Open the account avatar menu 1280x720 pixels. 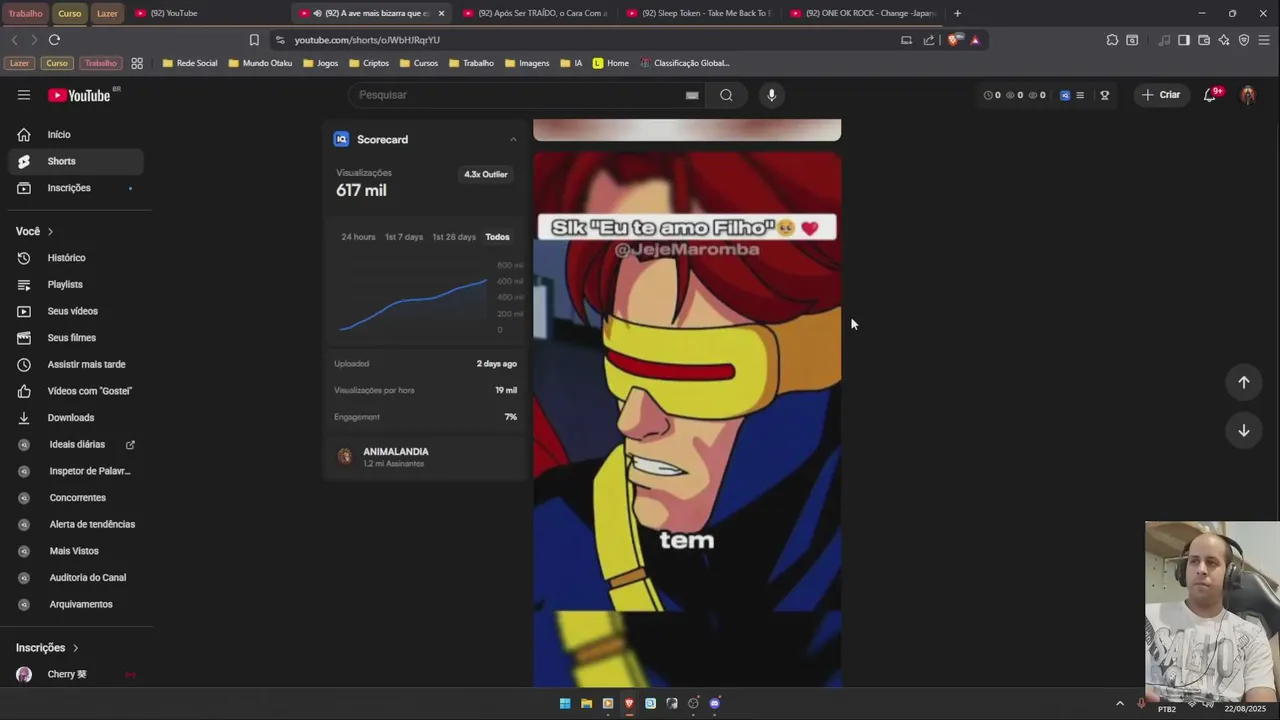[1248, 95]
